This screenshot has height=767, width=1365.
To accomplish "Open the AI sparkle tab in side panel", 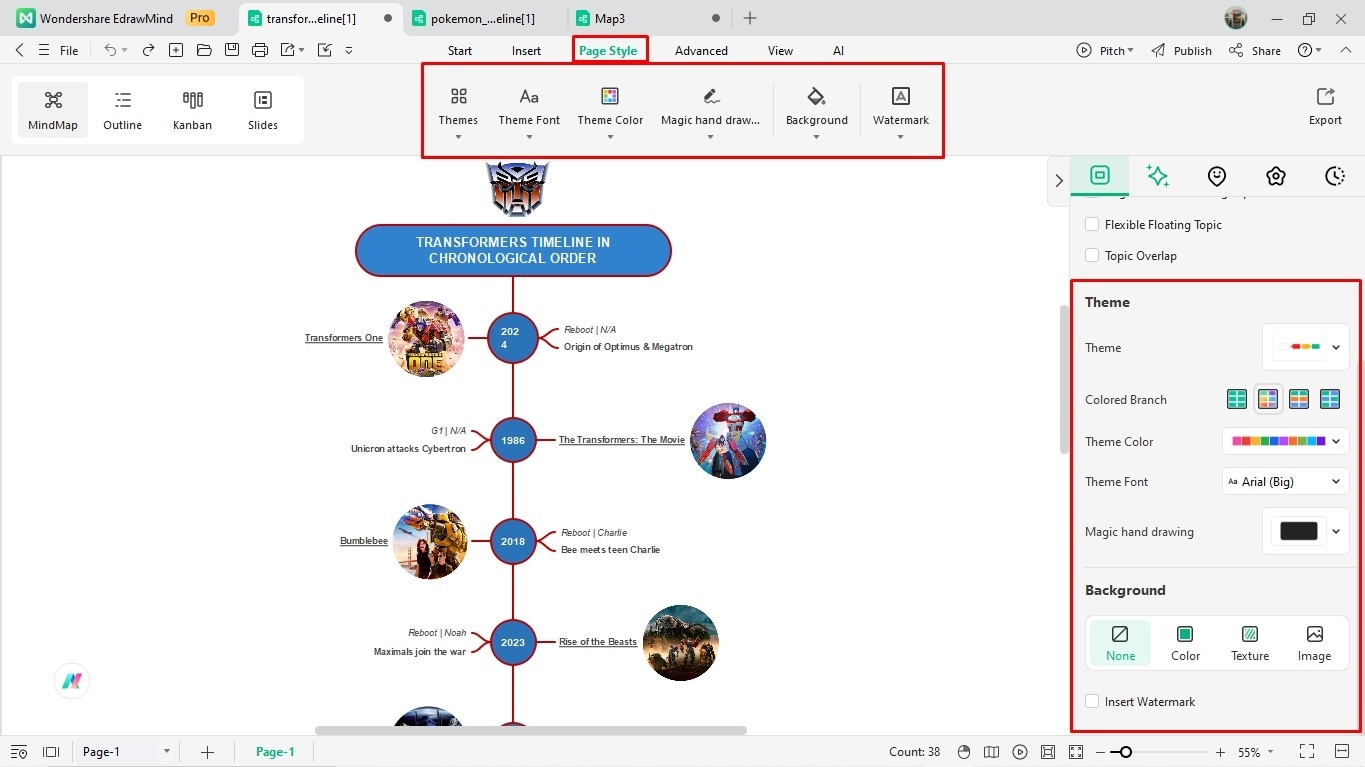I will 1158,176.
